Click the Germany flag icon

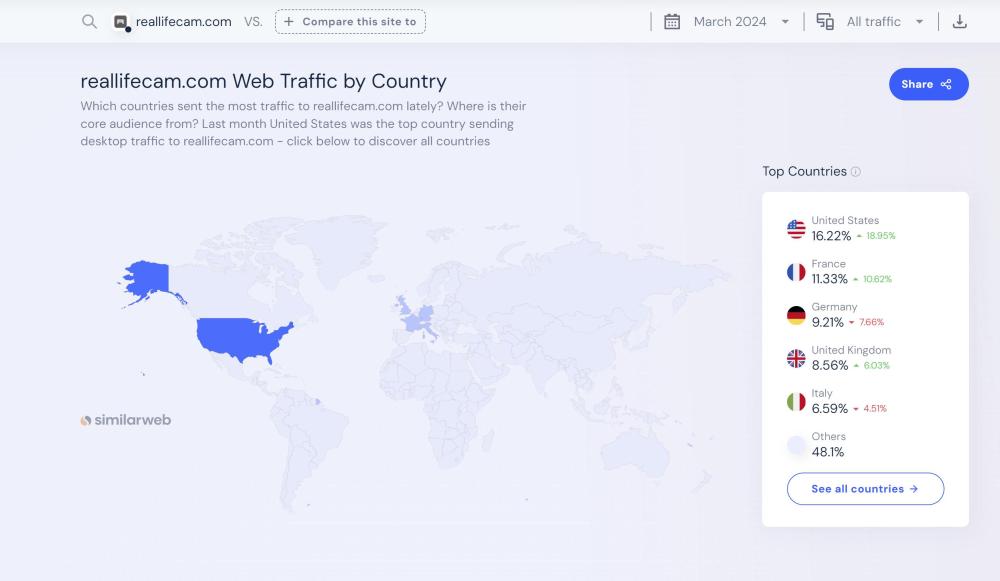[x=796, y=315]
